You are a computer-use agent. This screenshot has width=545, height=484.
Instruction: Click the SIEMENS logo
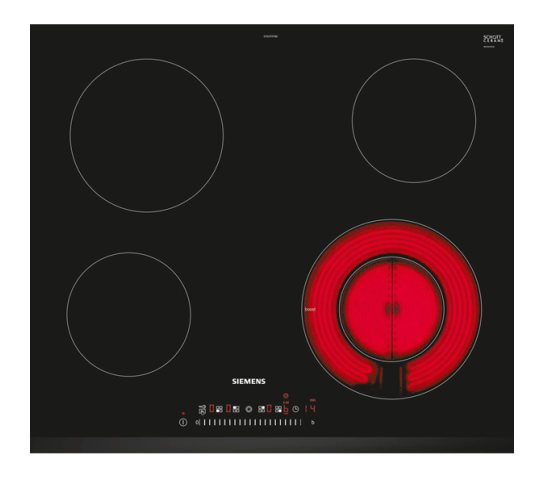pyautogui.click(x=249, y=381)
